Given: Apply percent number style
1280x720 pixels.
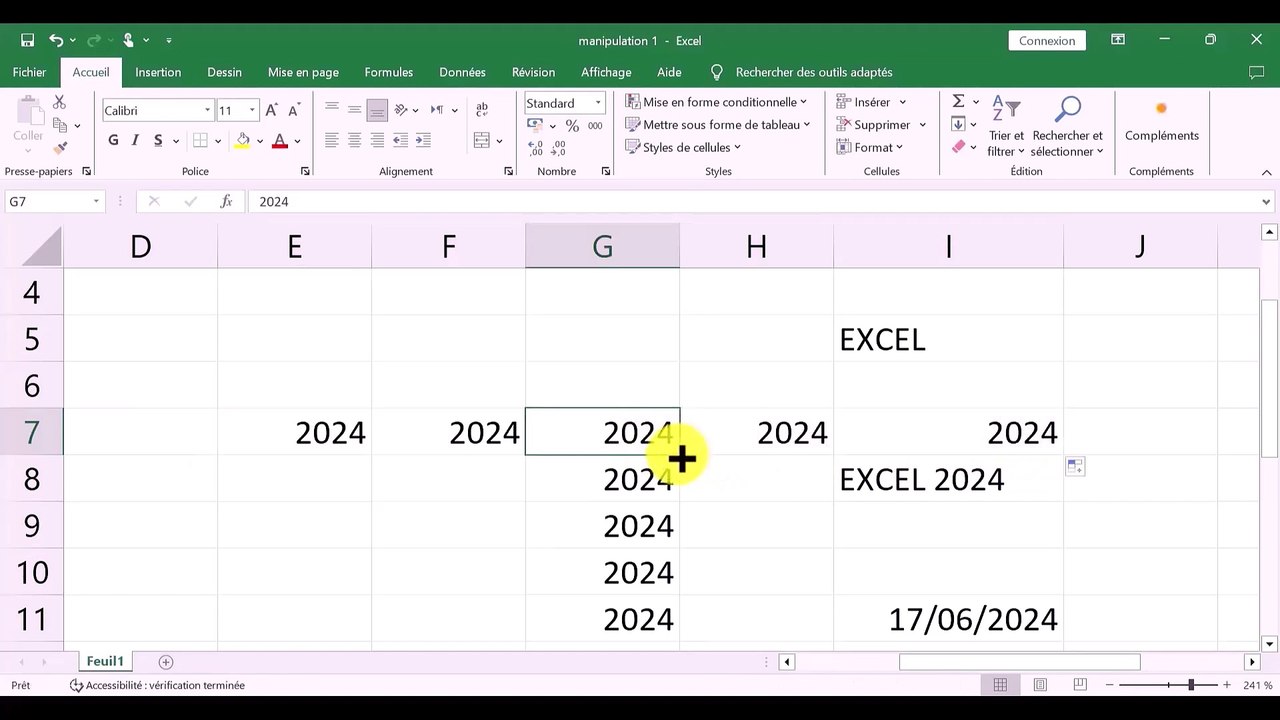Looking at the screenshot, I should point(572,126).
